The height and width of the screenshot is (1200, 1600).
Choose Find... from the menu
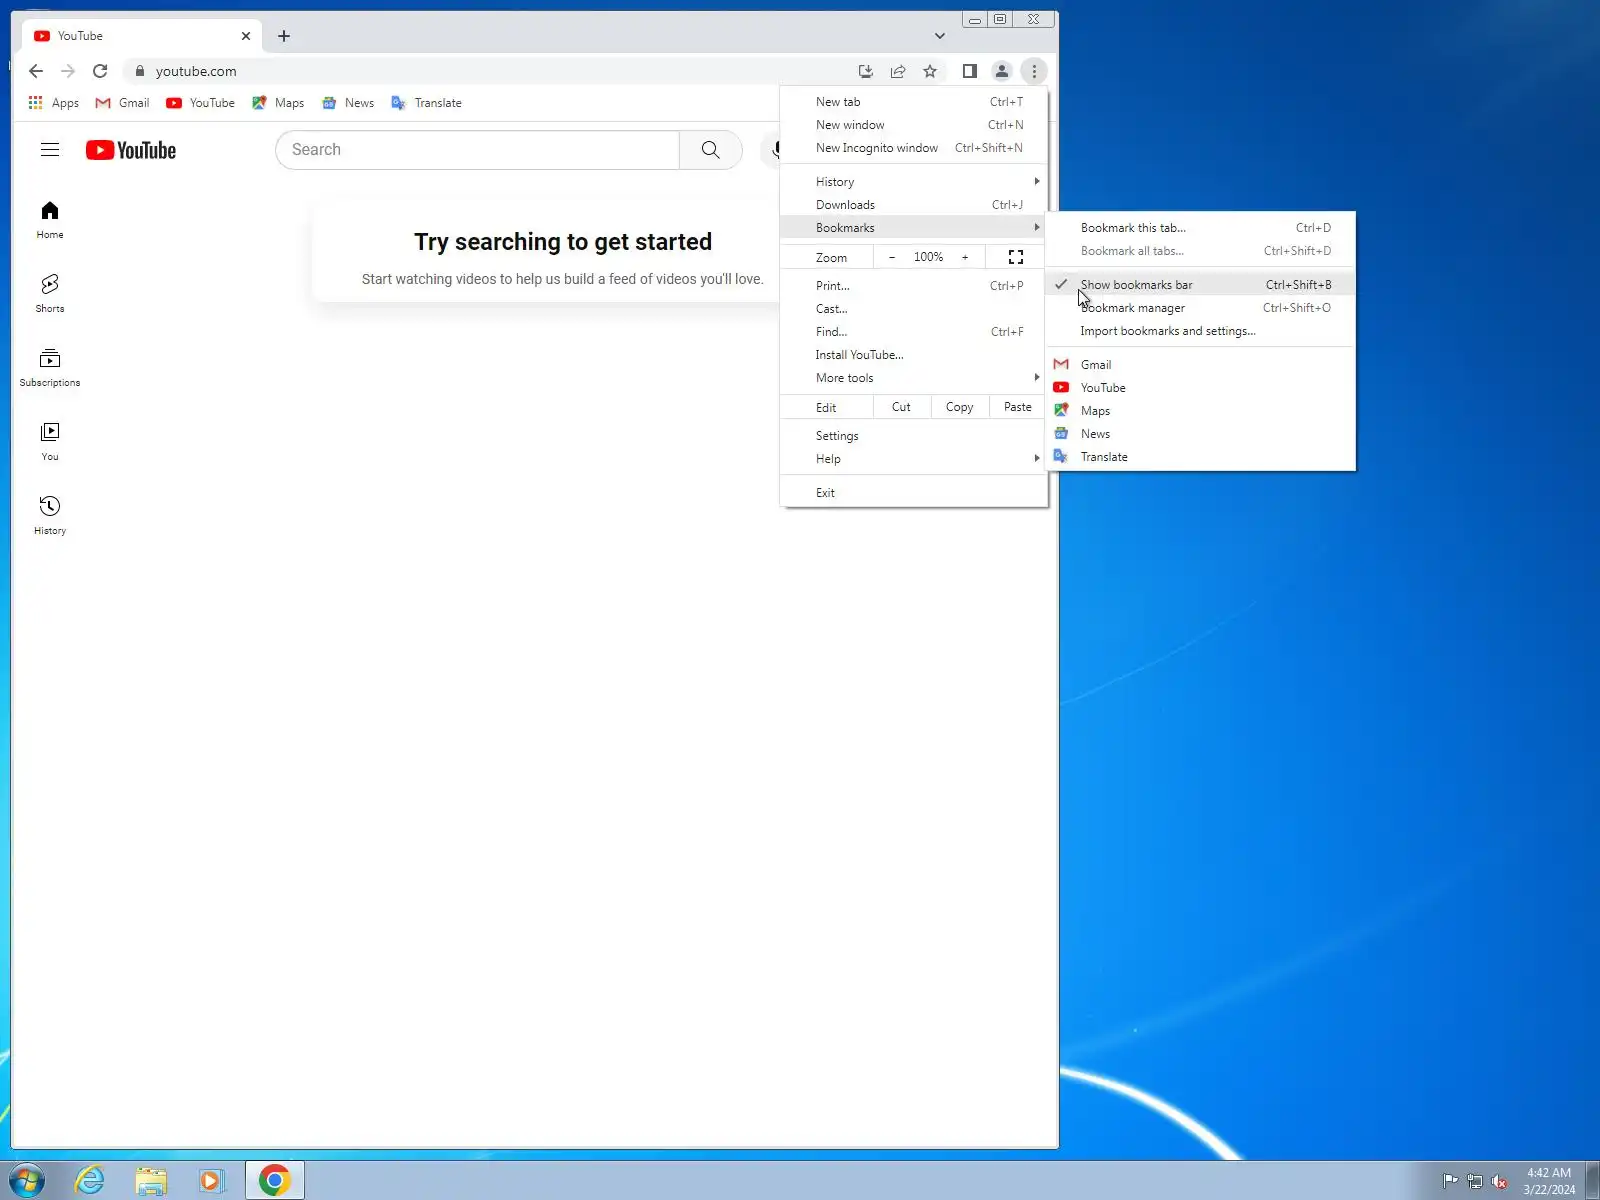[914, 332]
